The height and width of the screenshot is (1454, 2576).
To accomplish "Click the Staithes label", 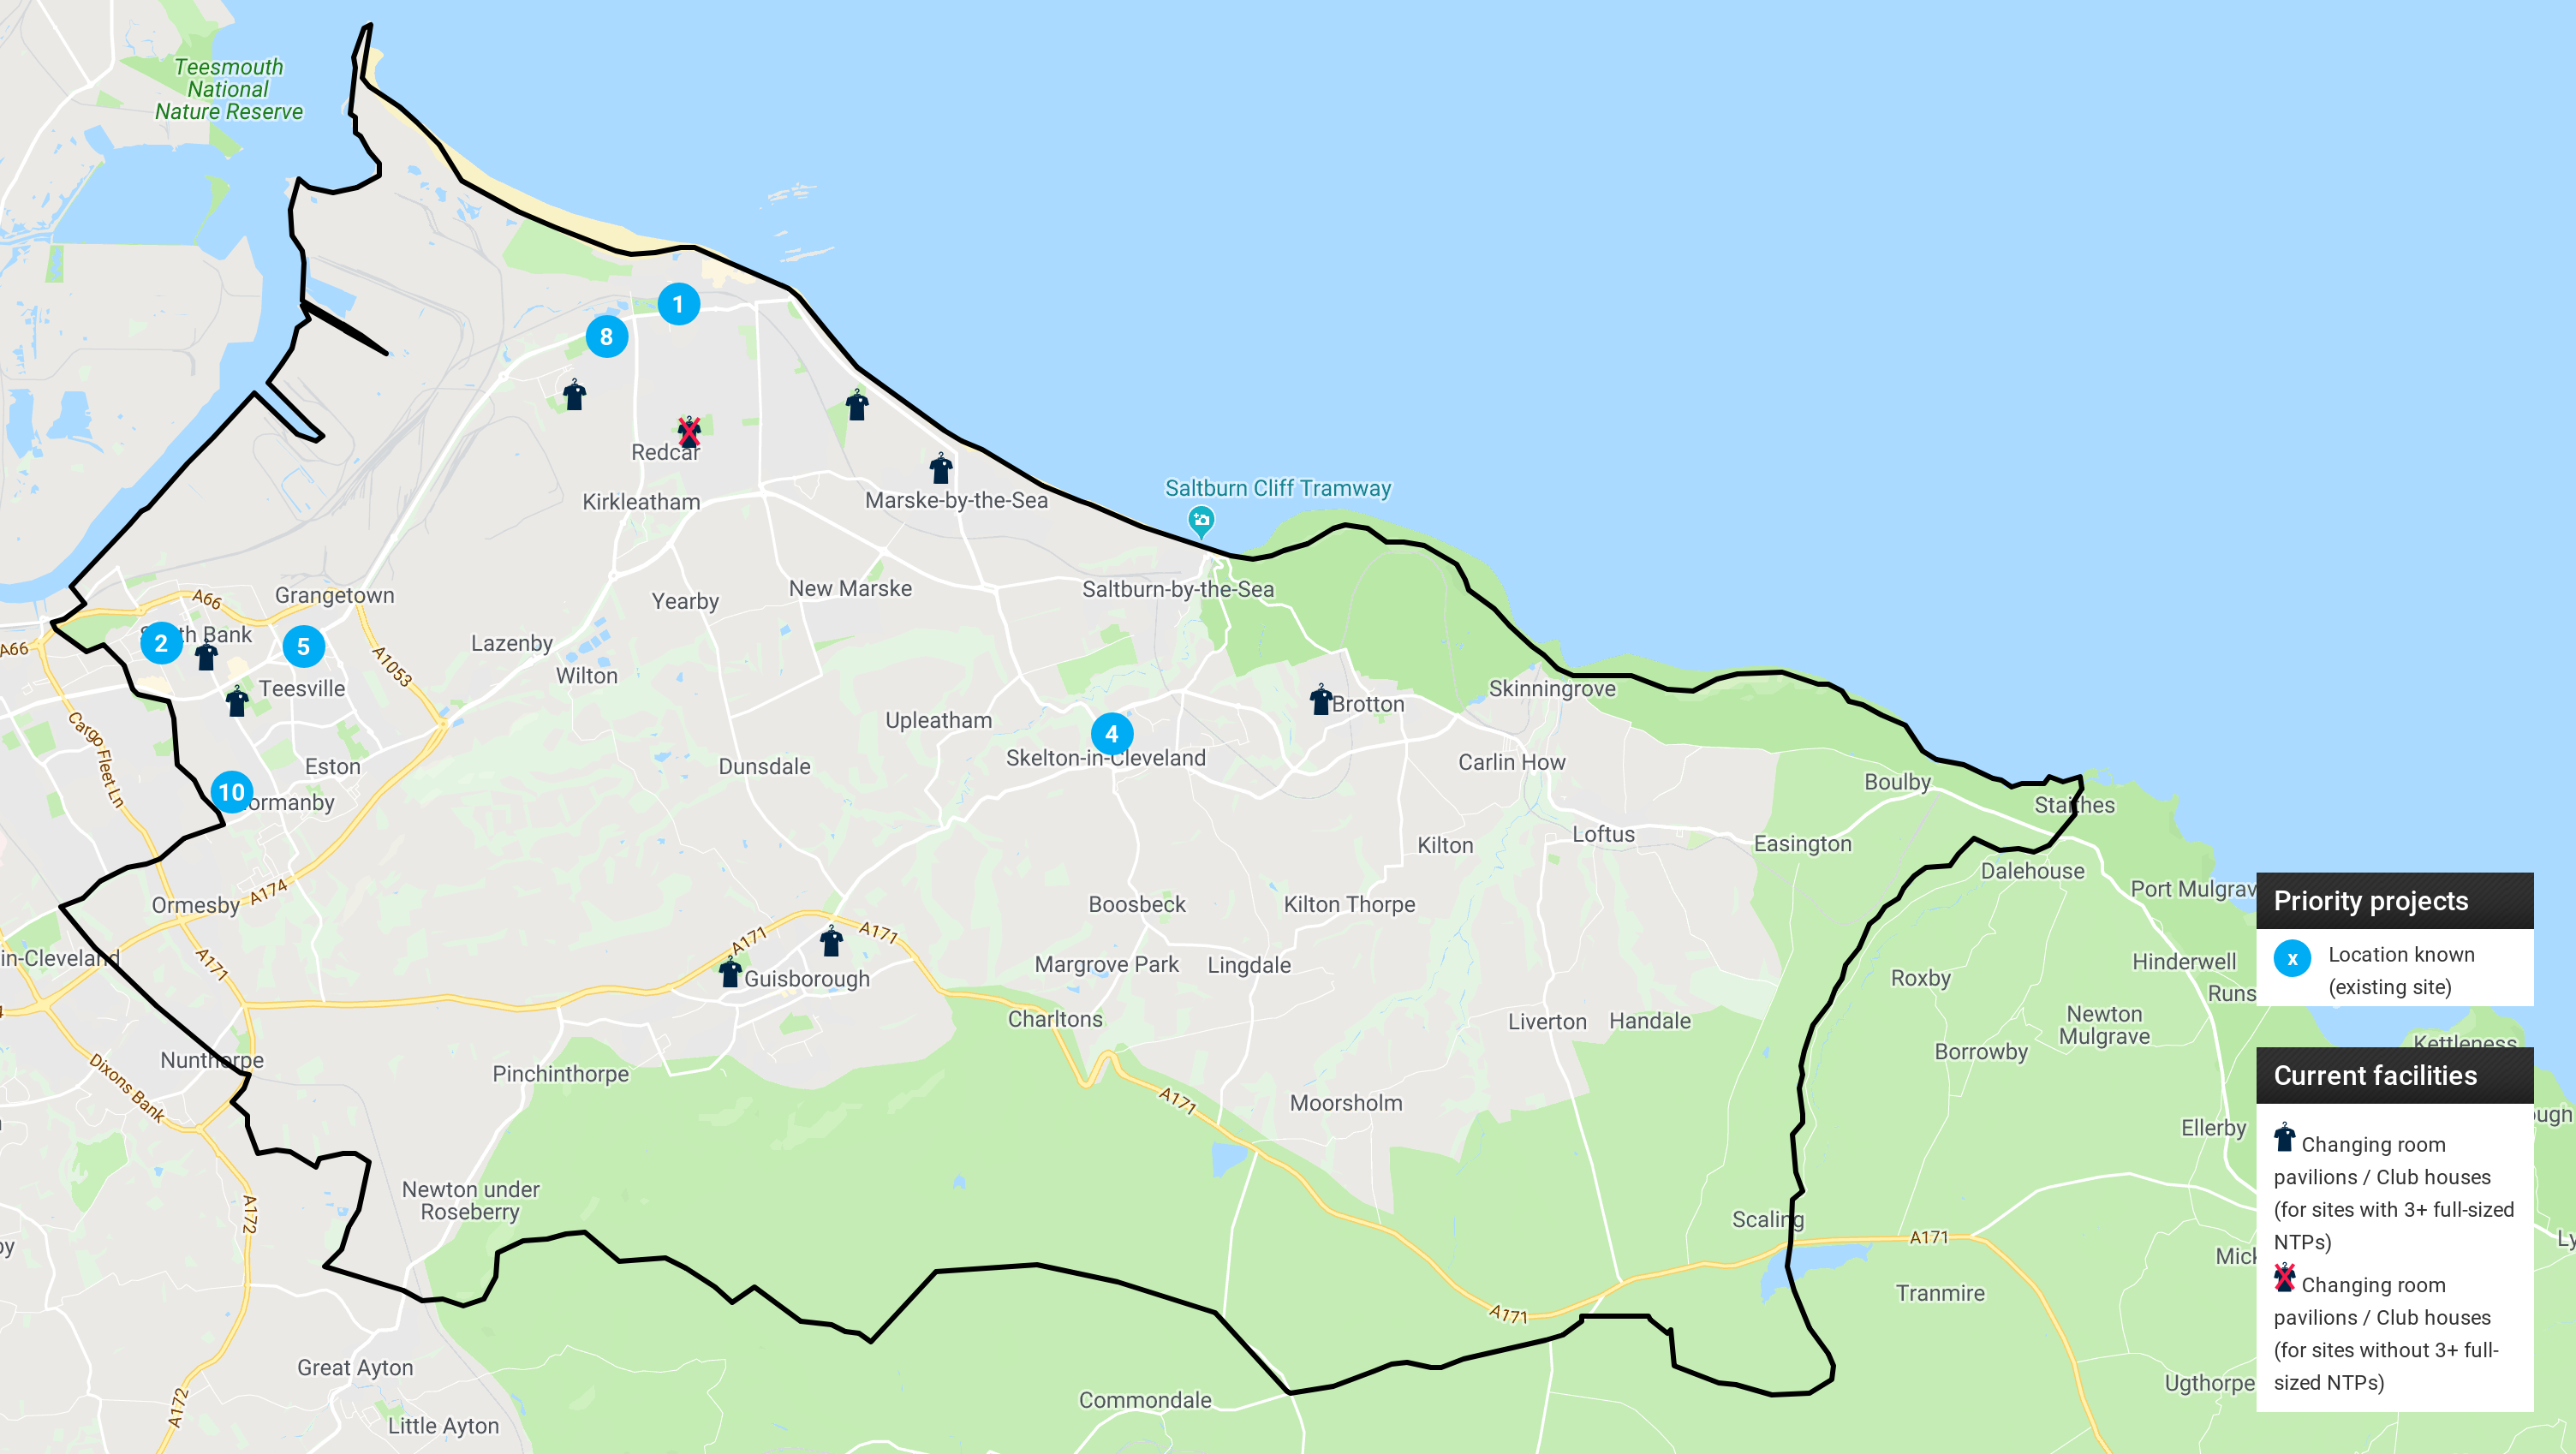I will [x=2074, y=805].
